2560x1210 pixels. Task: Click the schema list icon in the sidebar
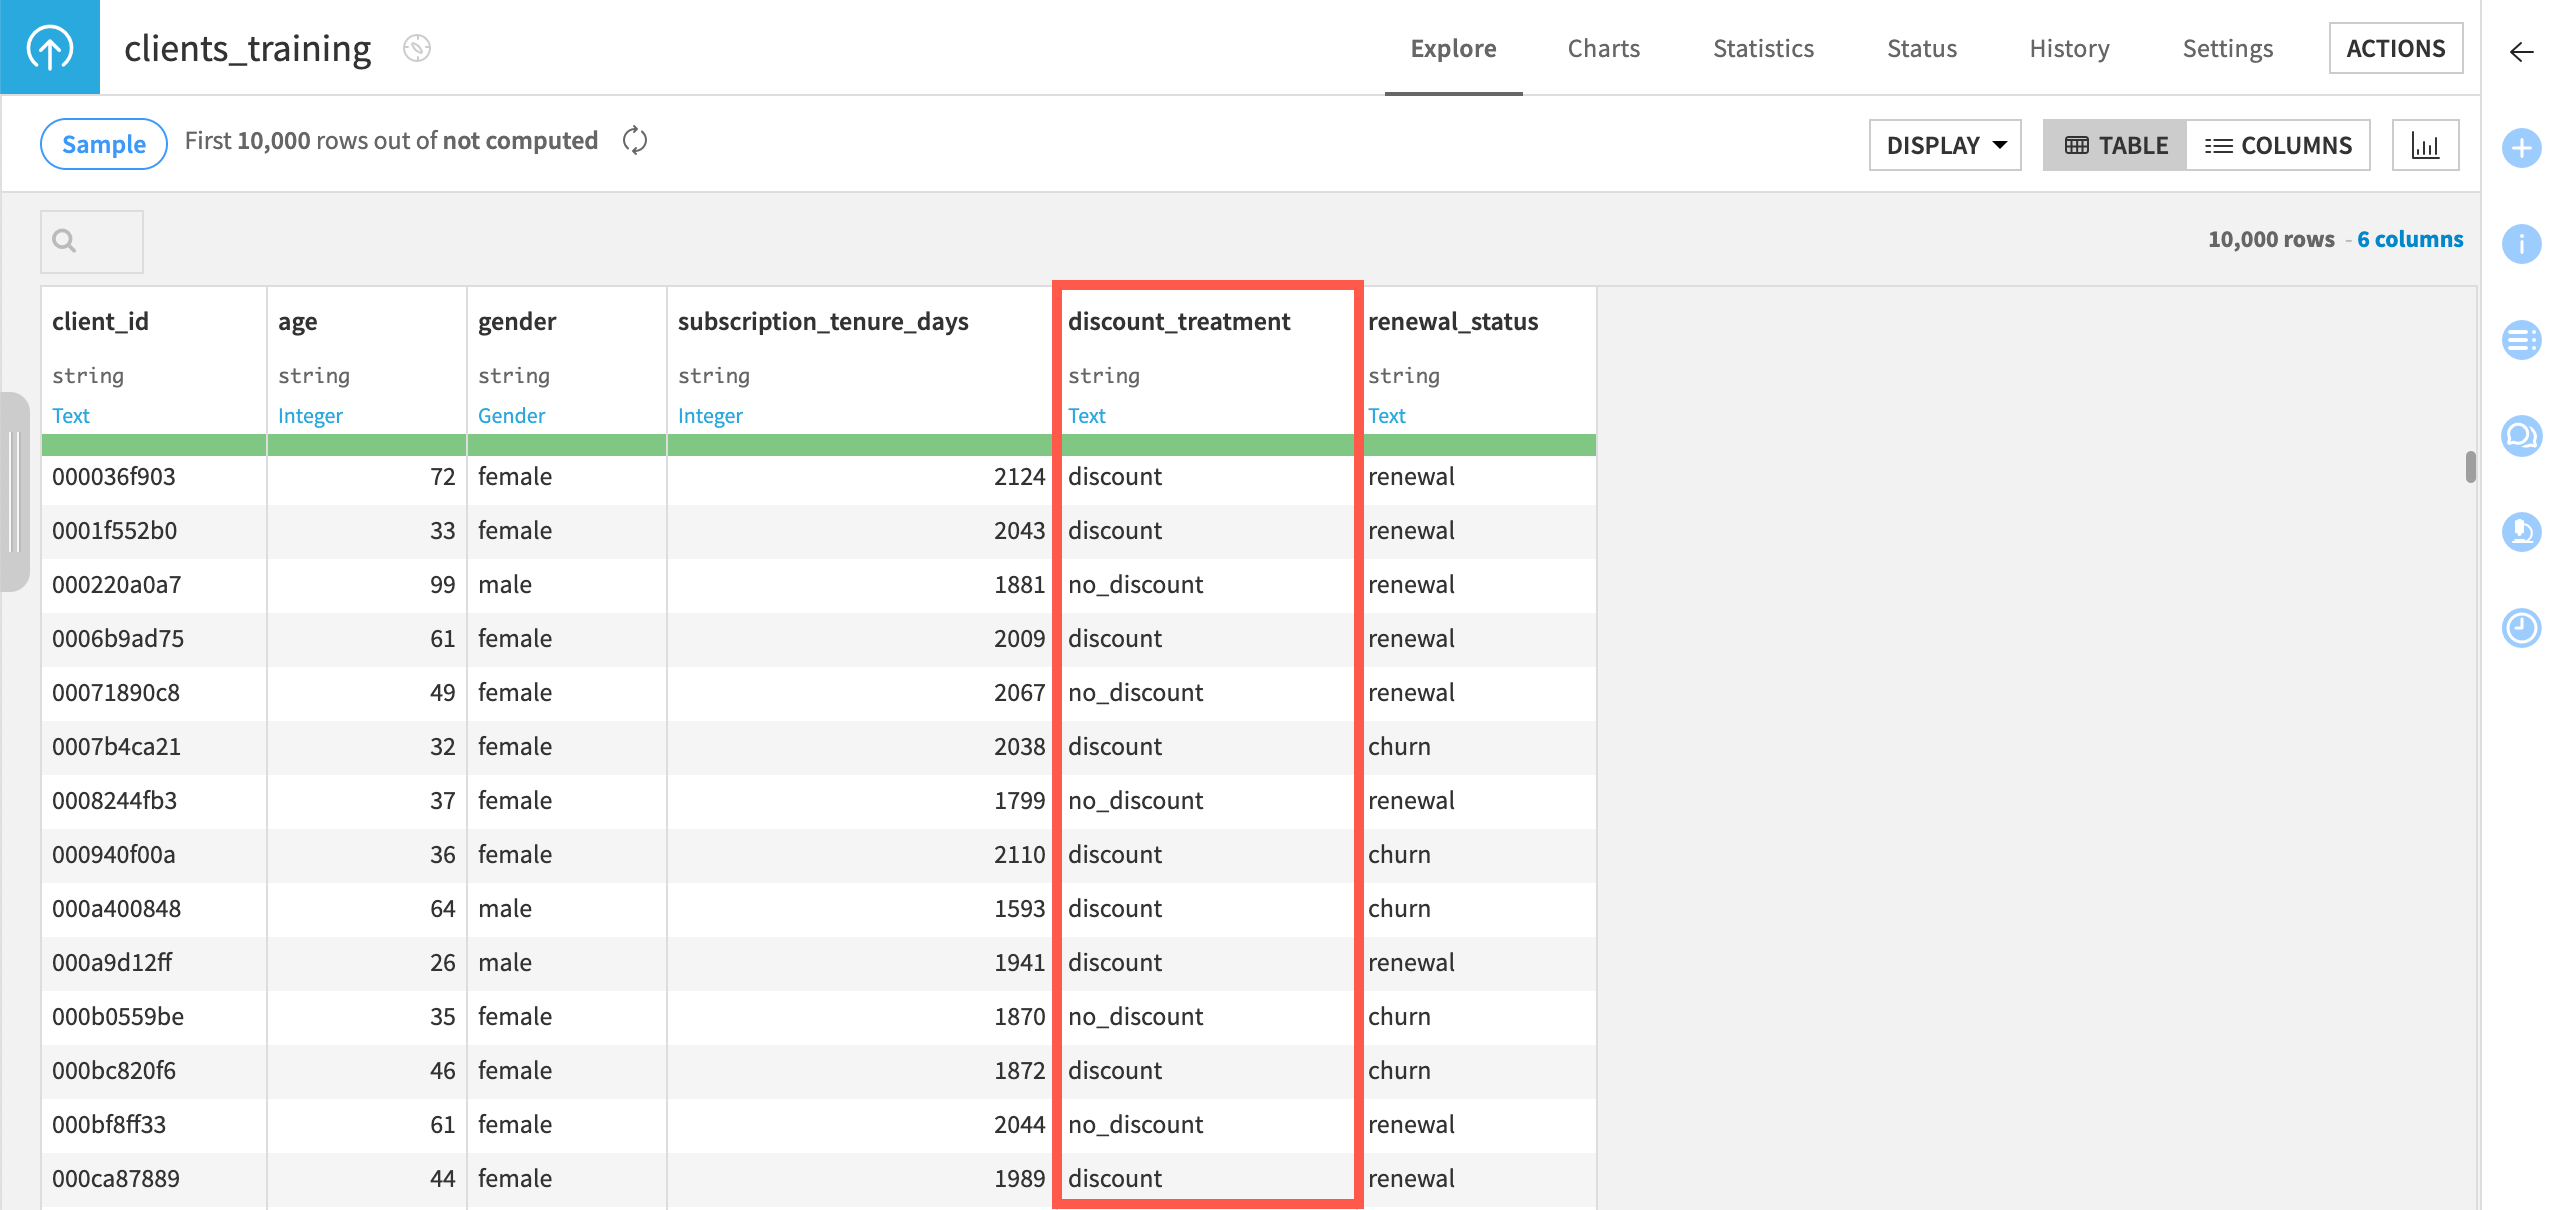(2522, 339)
